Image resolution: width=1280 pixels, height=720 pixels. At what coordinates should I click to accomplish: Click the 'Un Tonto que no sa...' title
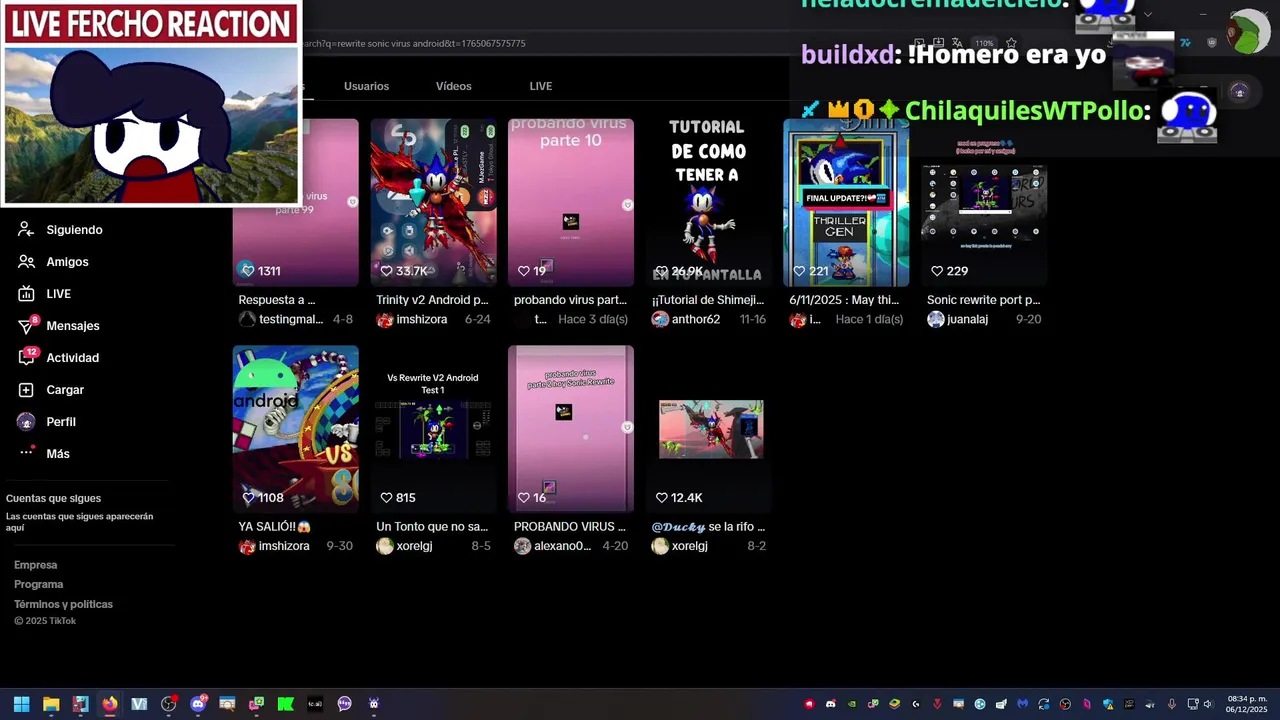coord(432,526)
